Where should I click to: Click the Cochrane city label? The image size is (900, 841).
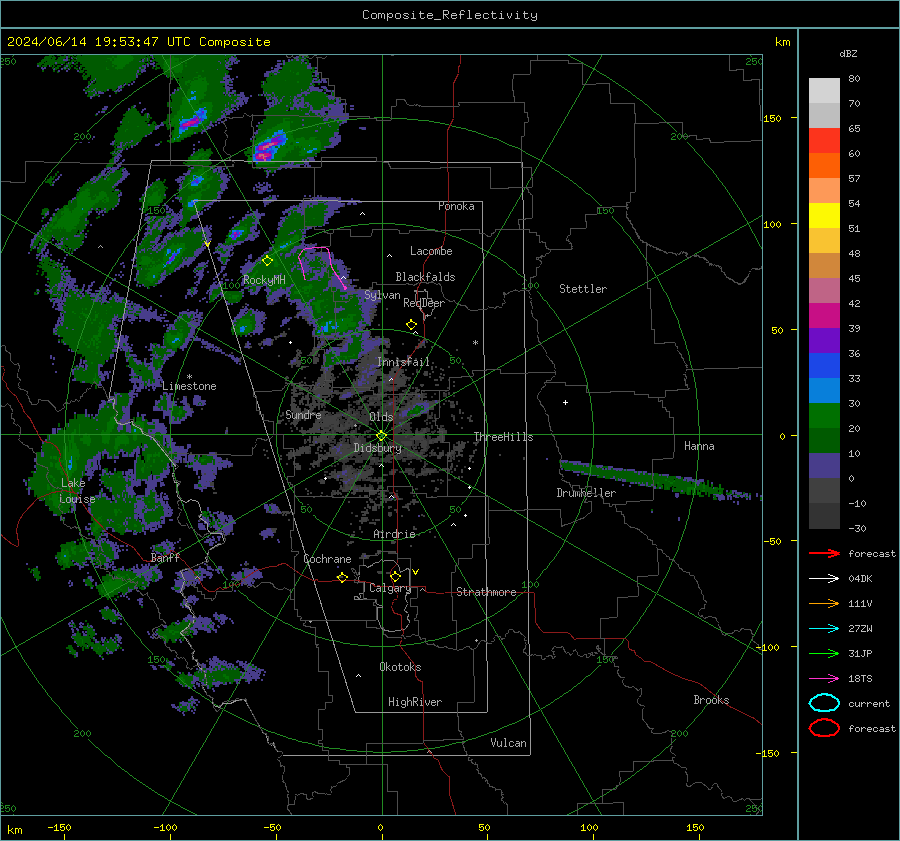327,559
